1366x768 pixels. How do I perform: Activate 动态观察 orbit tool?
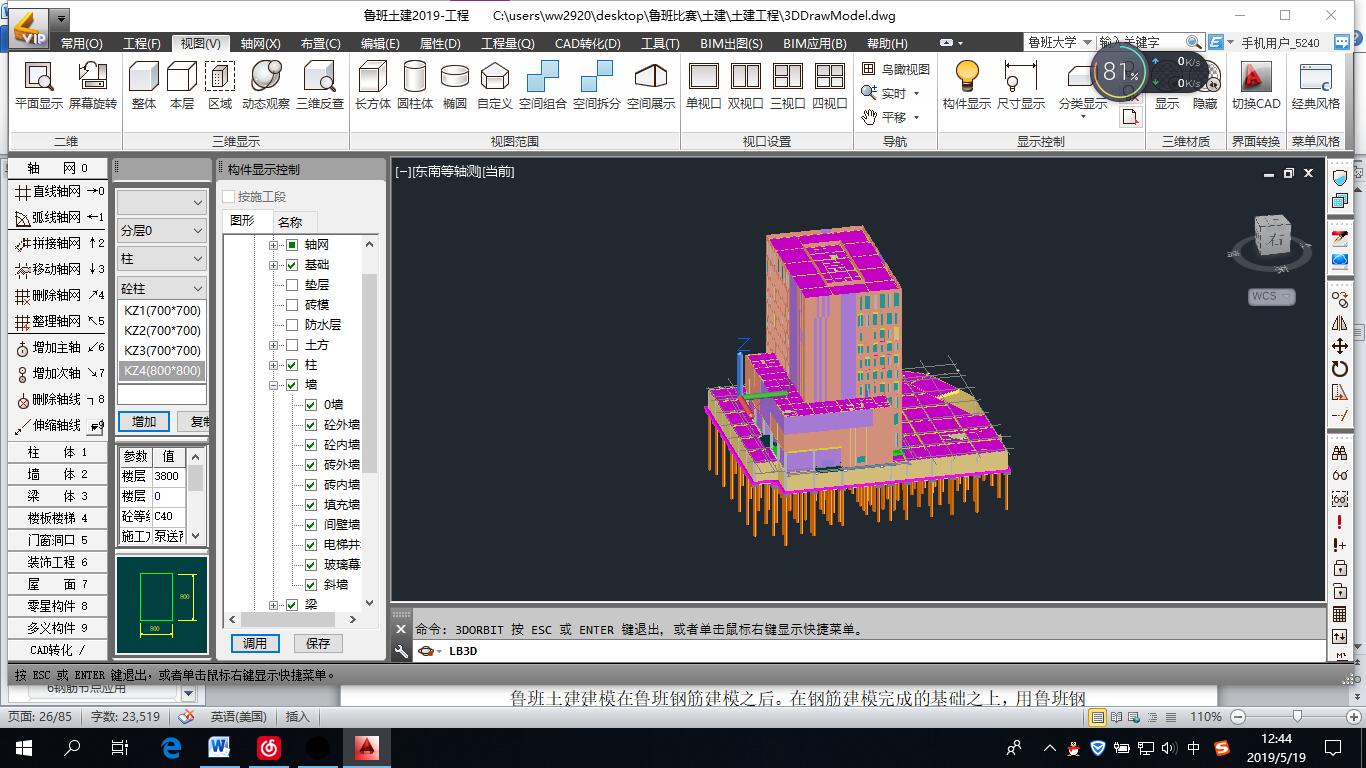point(266,85)
